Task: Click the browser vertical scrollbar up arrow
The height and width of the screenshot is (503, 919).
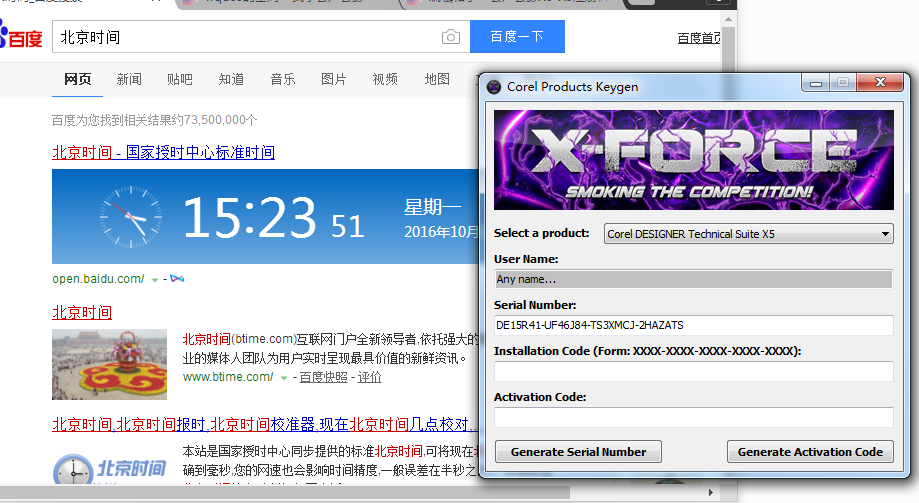Action: coord(729,19)
